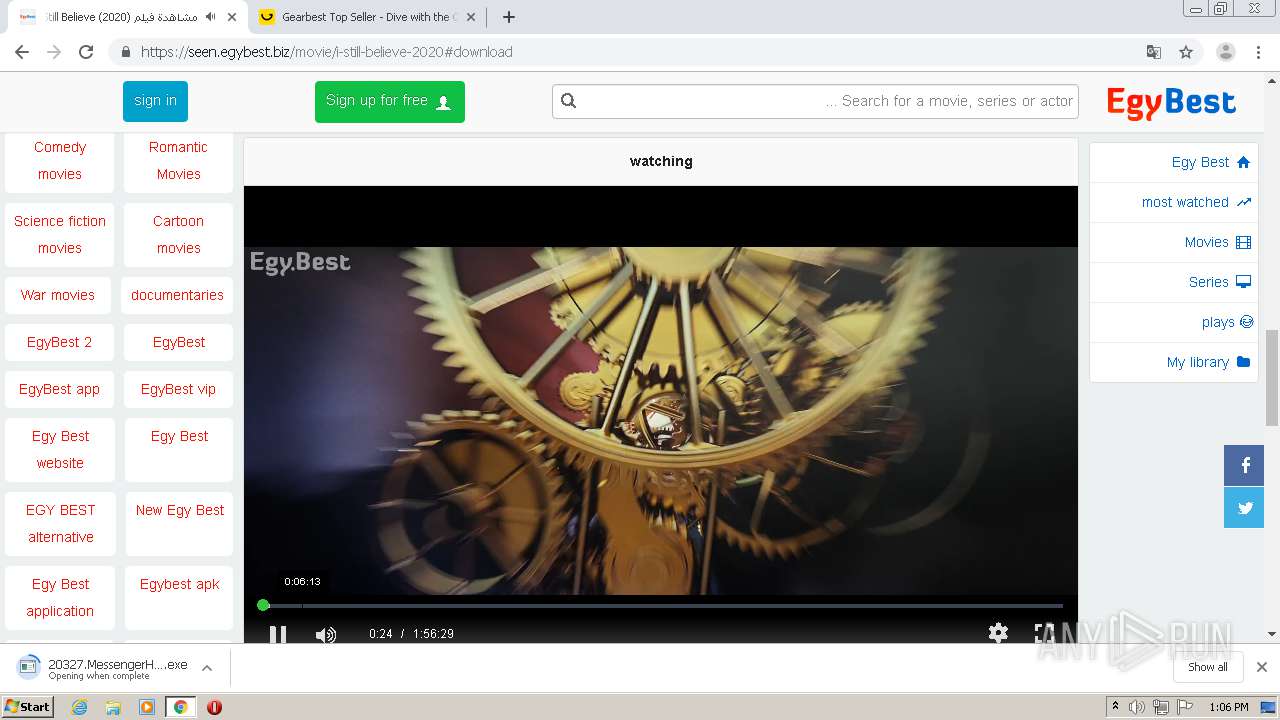Mute audio on I Still Believe tab

click(x=209, y=17)
